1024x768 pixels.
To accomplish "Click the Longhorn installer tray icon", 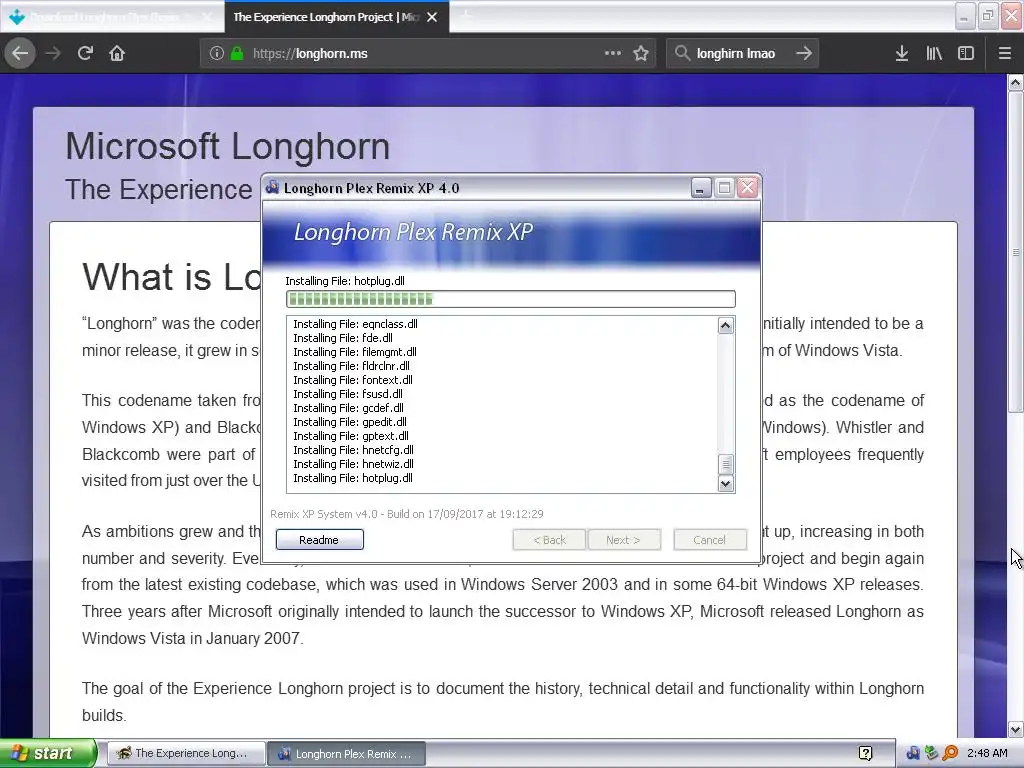I will tap(912, 753).
